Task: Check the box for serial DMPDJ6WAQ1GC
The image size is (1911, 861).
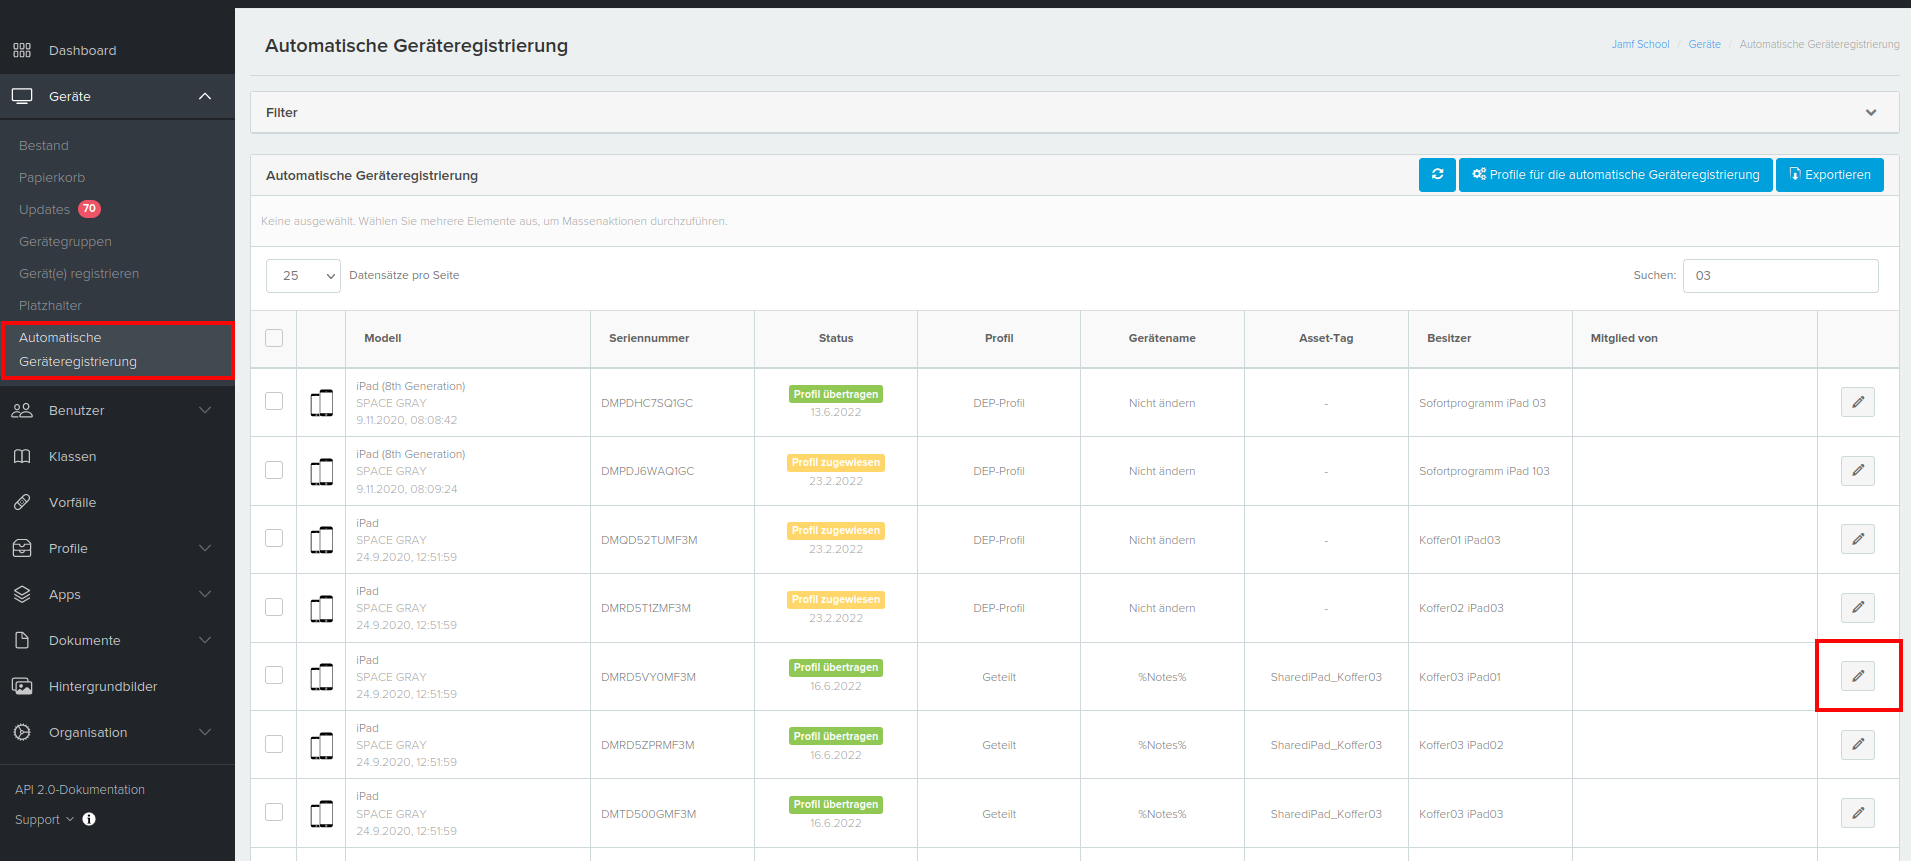Action: pos(274,470)
